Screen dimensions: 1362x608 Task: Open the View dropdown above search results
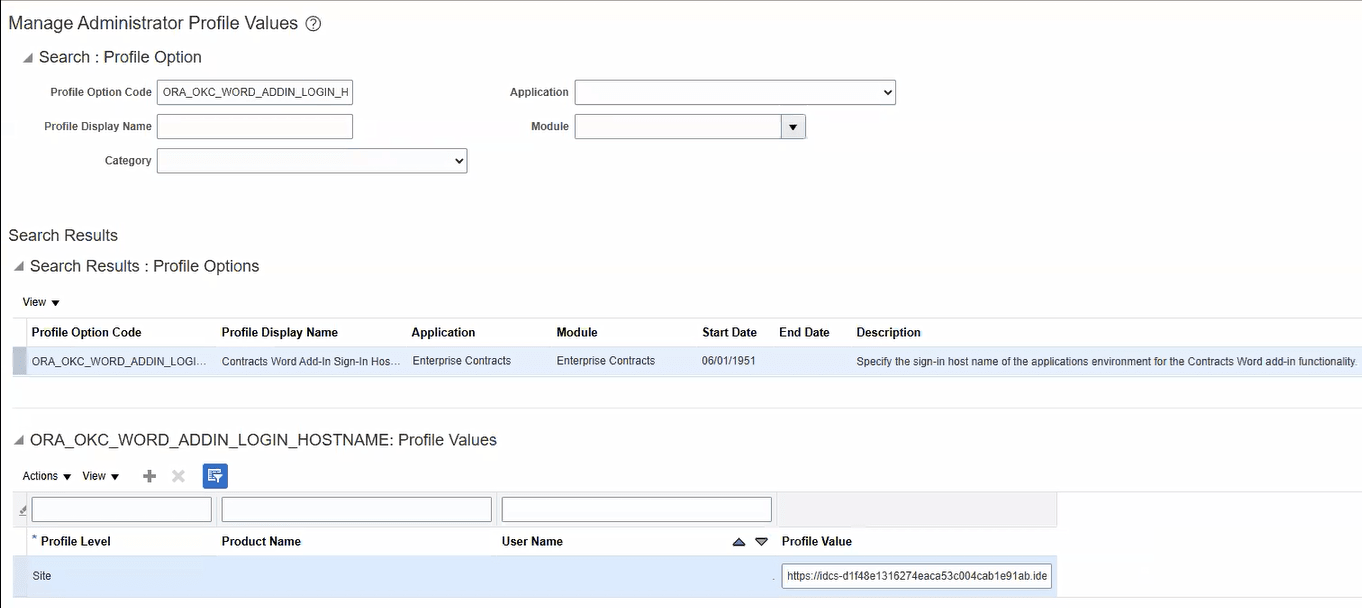[40, 301]
